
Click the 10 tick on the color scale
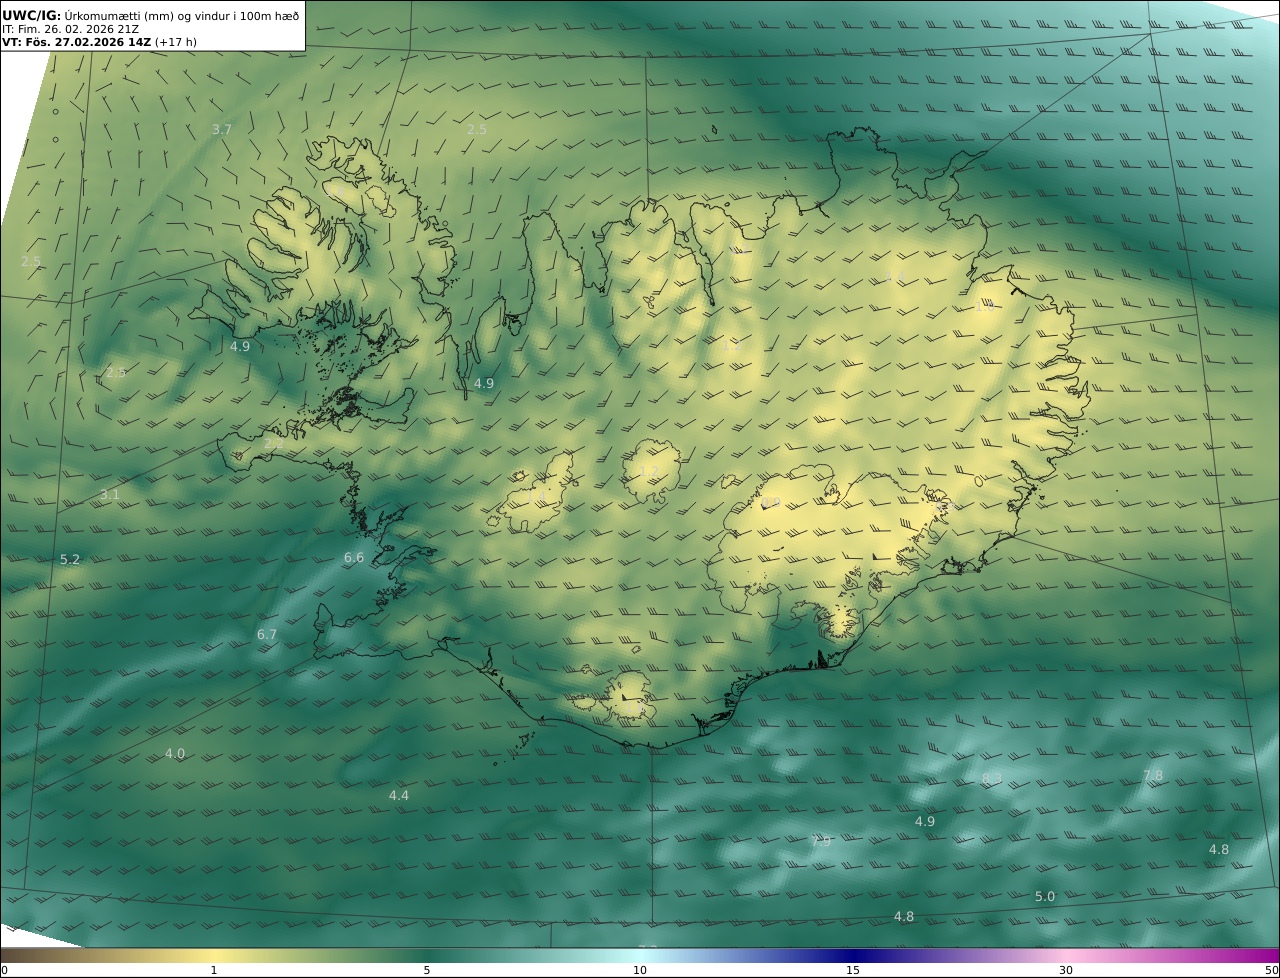(640, 970)
